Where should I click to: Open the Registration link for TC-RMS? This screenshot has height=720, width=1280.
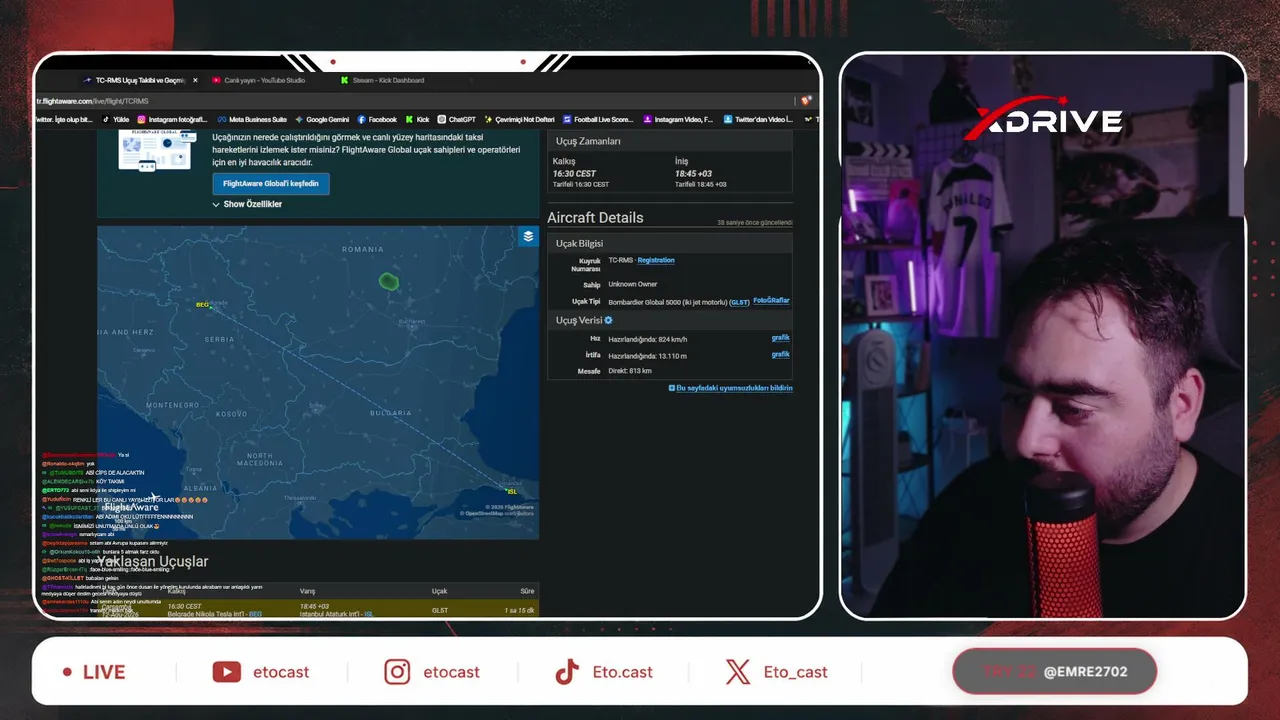pos(656,260)
